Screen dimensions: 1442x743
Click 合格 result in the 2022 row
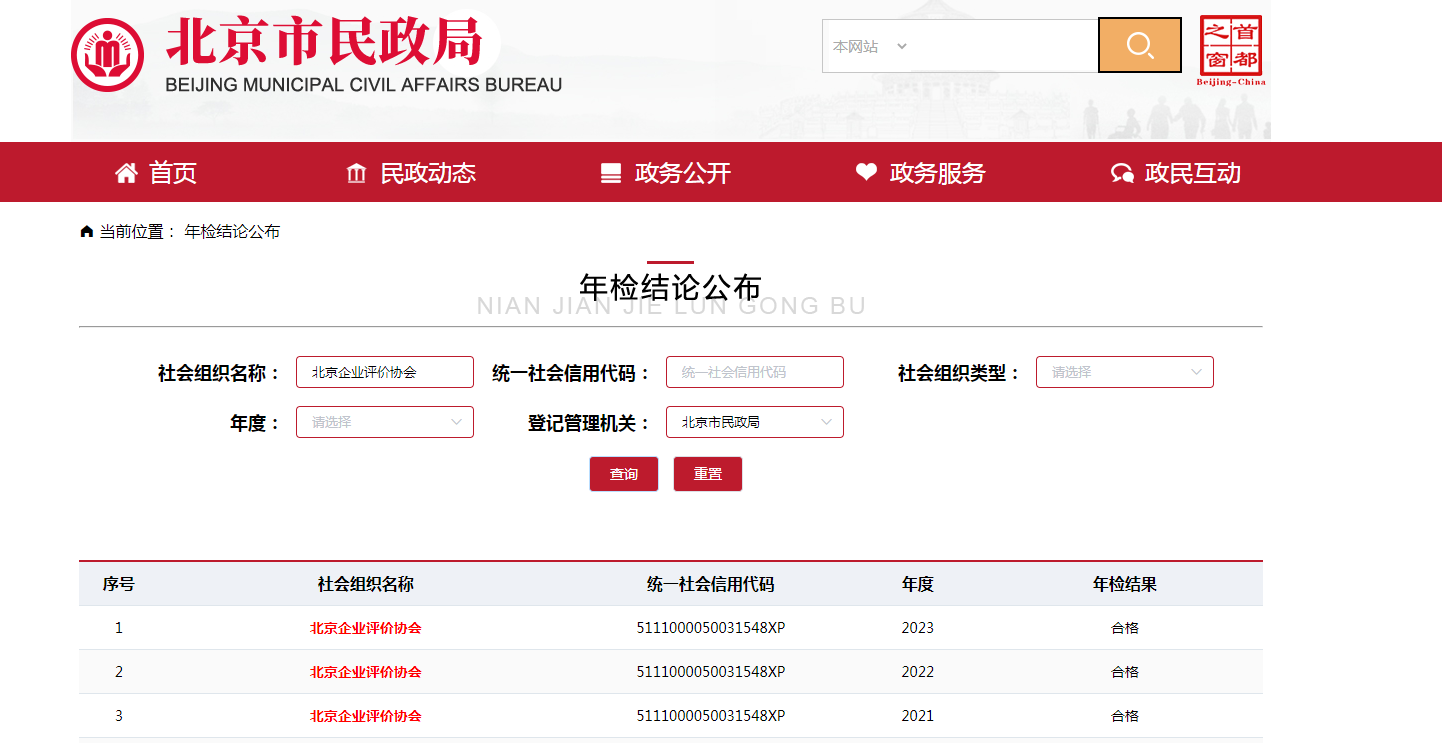point(1125,672)
